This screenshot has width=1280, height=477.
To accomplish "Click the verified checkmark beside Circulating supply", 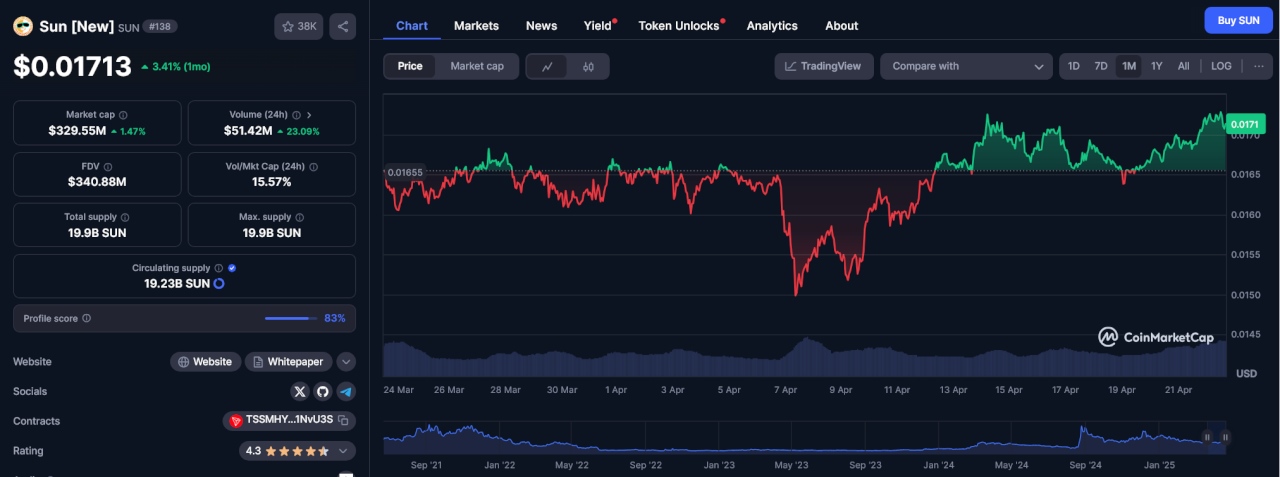I will click(232, 268).
